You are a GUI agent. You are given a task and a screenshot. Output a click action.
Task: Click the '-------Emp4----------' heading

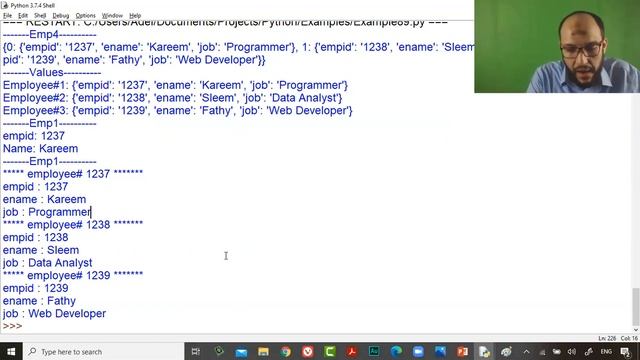point(49,35)
